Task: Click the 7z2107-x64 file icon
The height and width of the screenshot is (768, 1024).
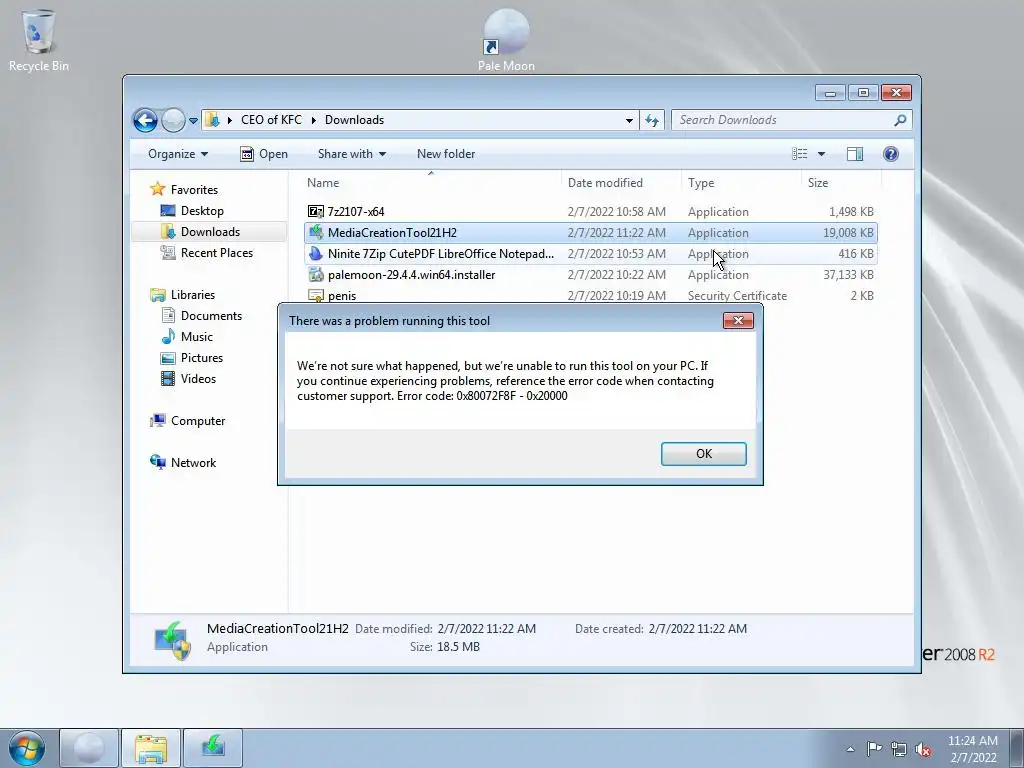Action: (315, 211)
